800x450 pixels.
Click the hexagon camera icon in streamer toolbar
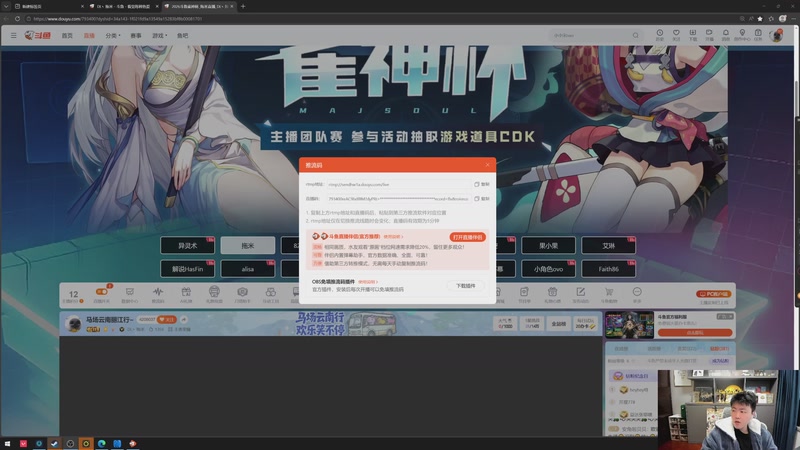(242, 294)
